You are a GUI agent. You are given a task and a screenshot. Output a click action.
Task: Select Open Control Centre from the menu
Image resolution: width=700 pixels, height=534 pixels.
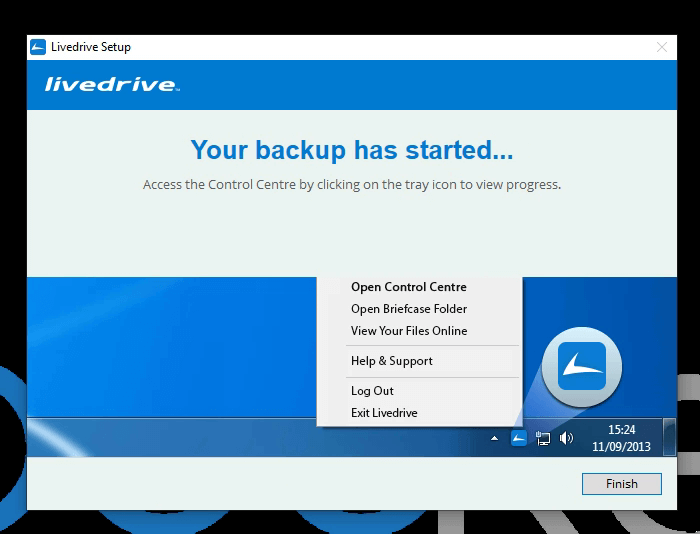coord(408,287)
